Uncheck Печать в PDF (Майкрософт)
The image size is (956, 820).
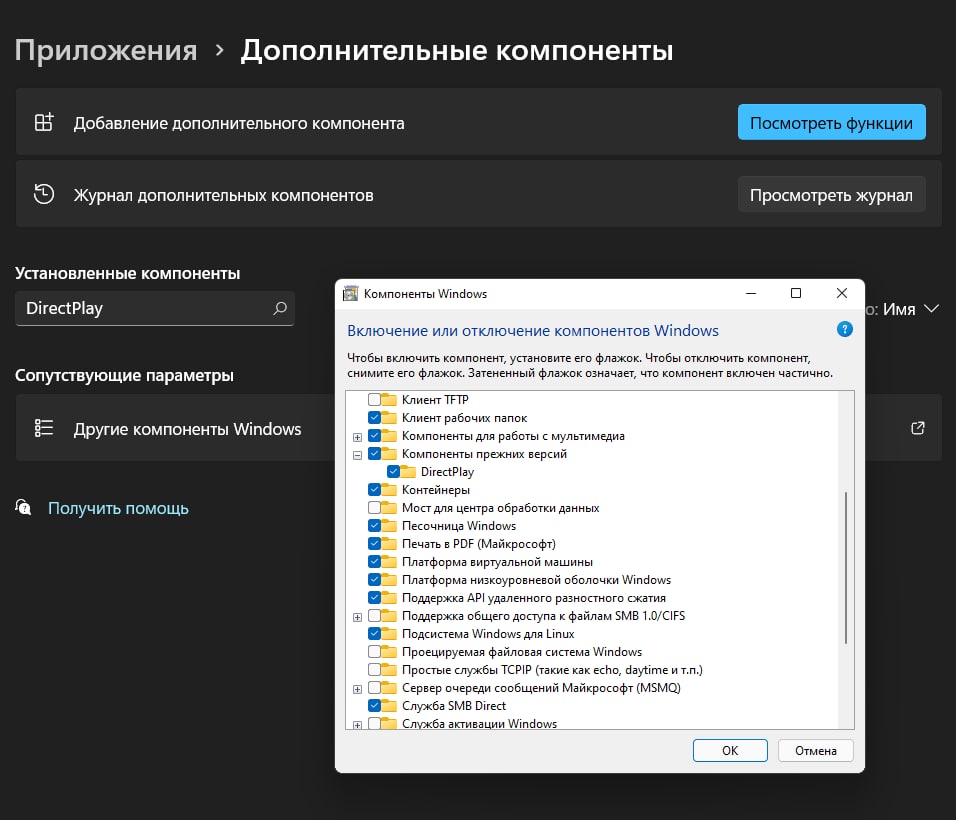[374, 544]
